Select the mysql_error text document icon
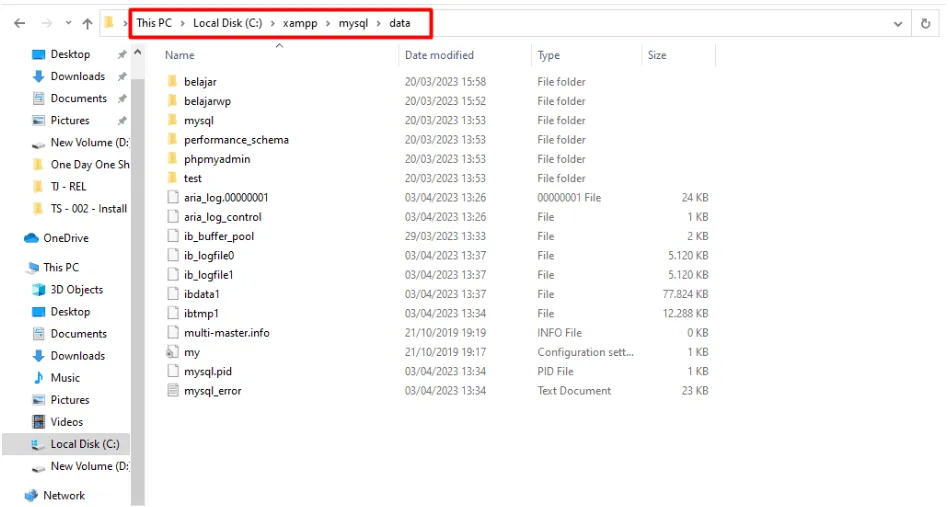This screenshot has width=949, height=507. click(173, 391)
